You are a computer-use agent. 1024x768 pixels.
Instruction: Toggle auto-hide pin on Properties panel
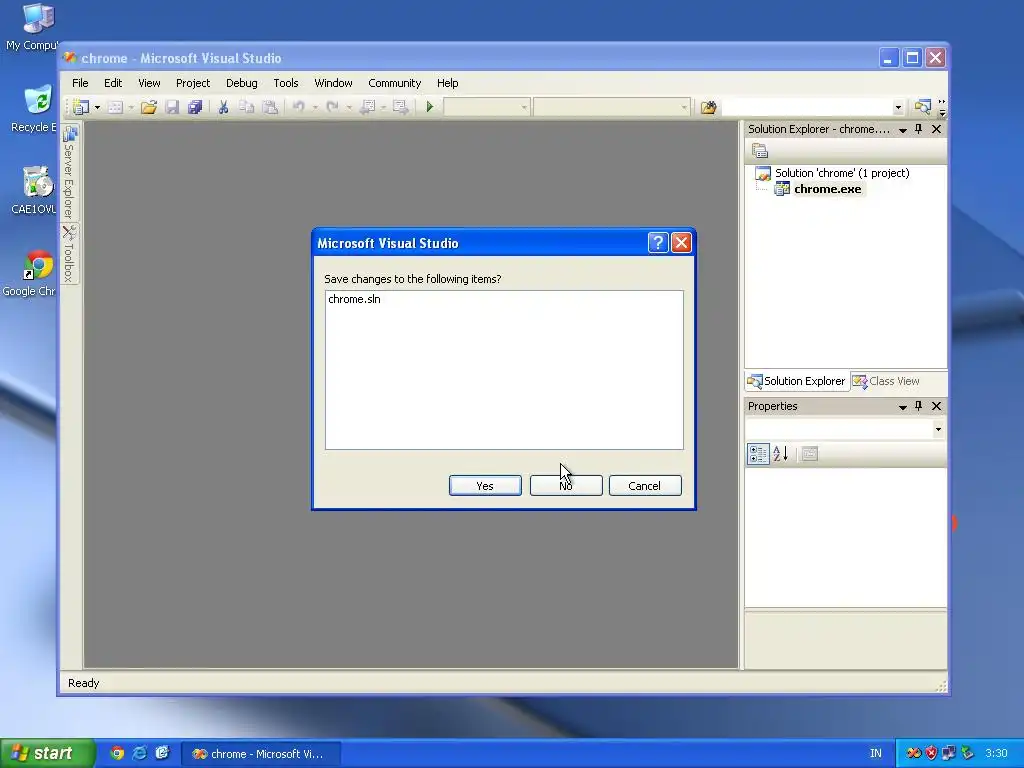(x=919, y=406)
